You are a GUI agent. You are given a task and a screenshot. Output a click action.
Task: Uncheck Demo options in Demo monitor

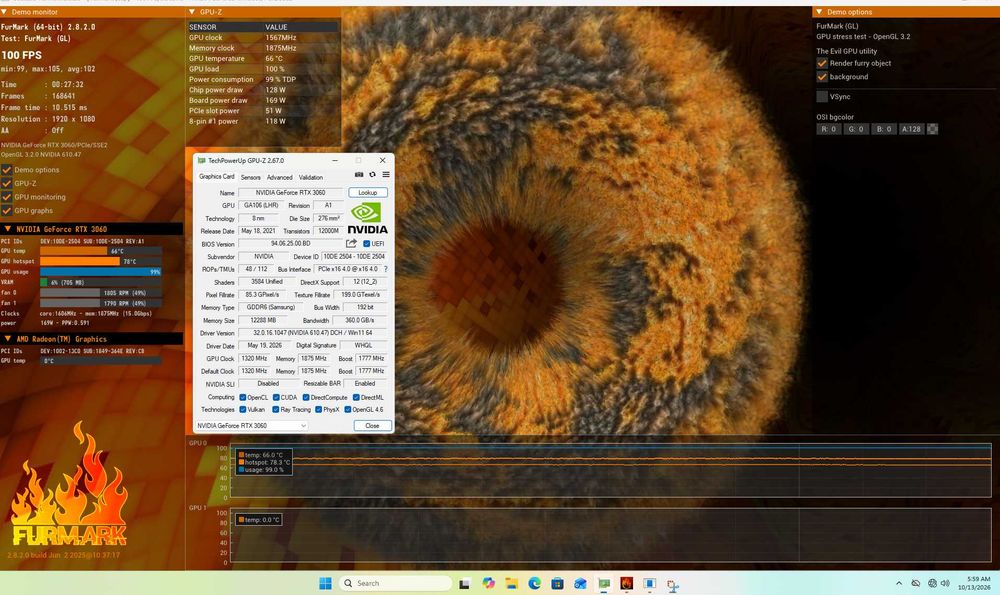6,170
